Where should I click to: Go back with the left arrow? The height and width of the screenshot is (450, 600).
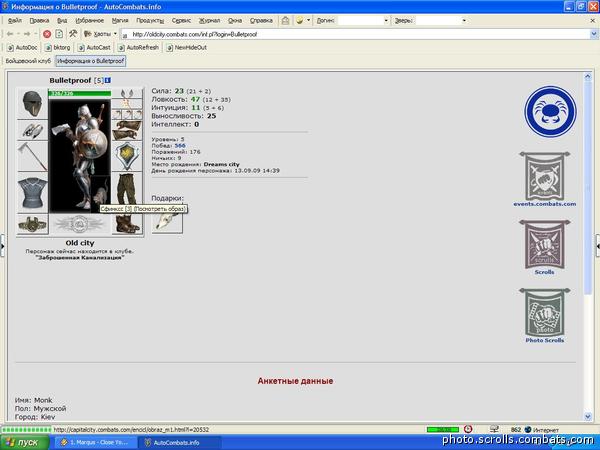(10, 34)
